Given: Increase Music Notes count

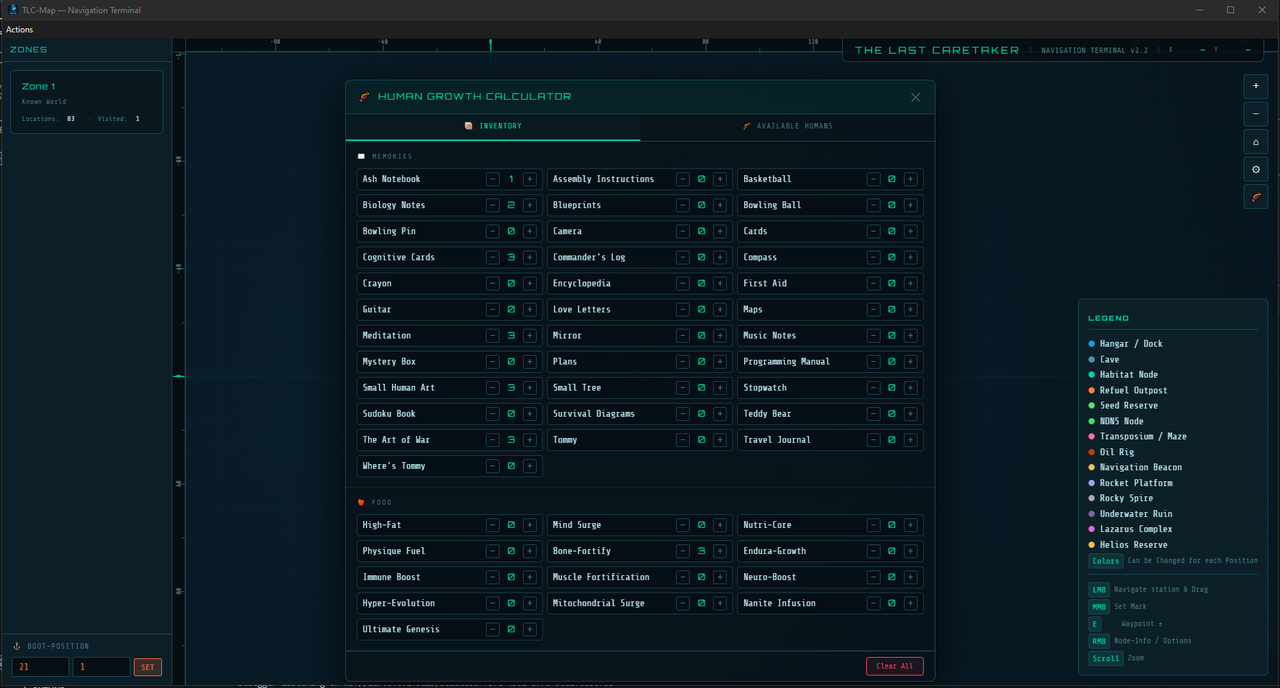Looking at the screenshot, I should point(910,335).
